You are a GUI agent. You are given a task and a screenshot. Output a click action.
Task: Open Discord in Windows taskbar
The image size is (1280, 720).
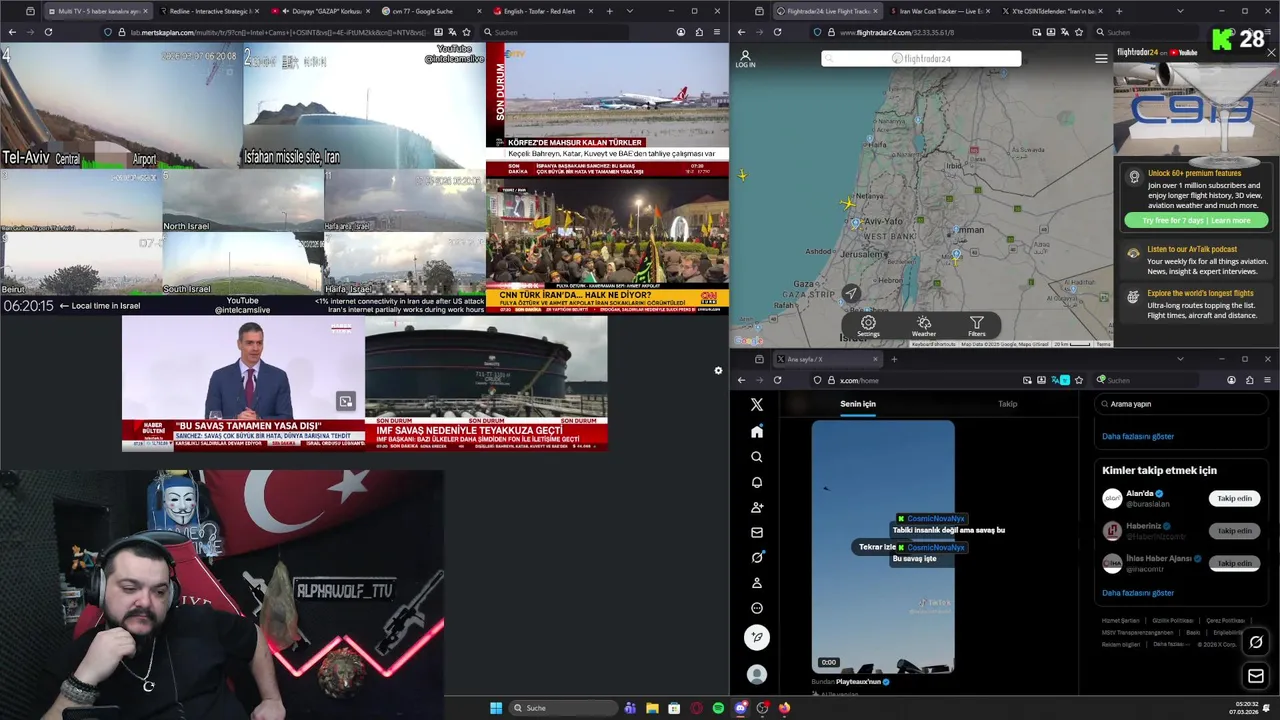[740, 708]
